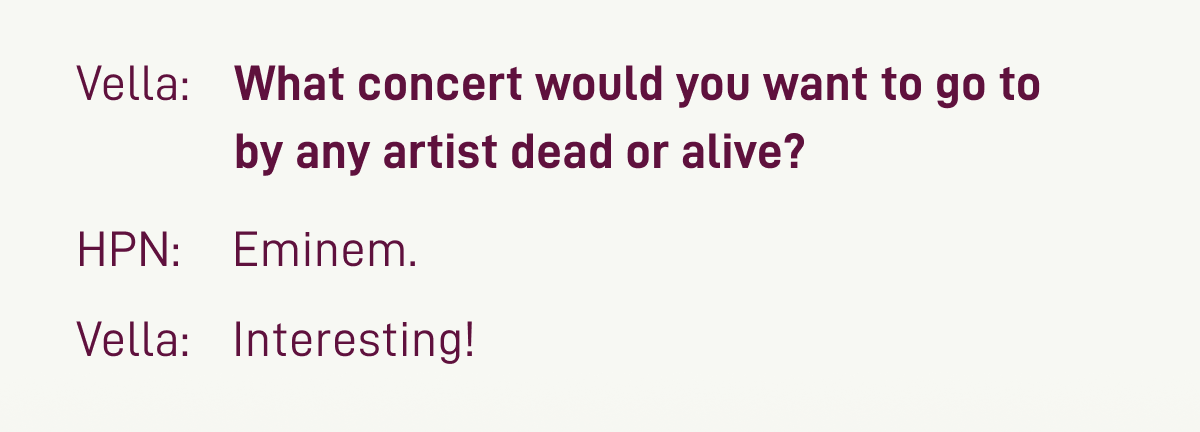Click the answer "Eminem."

325,251
